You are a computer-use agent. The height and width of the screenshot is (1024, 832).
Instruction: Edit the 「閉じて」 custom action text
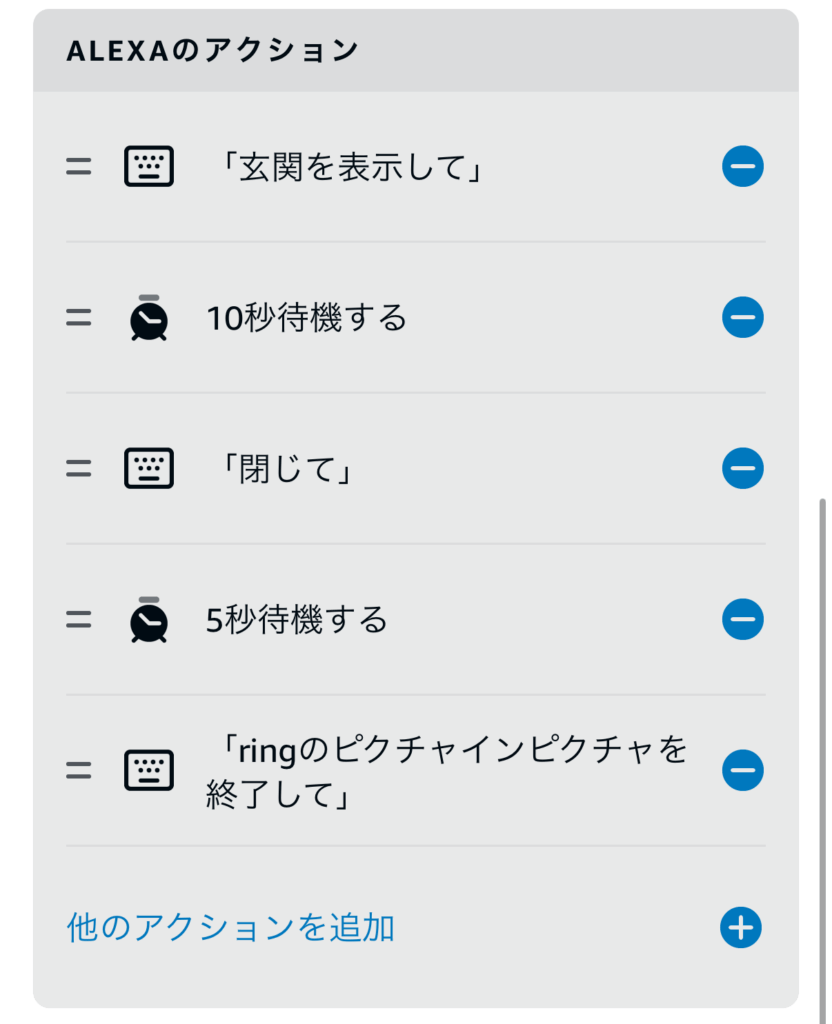pos(285,468)
